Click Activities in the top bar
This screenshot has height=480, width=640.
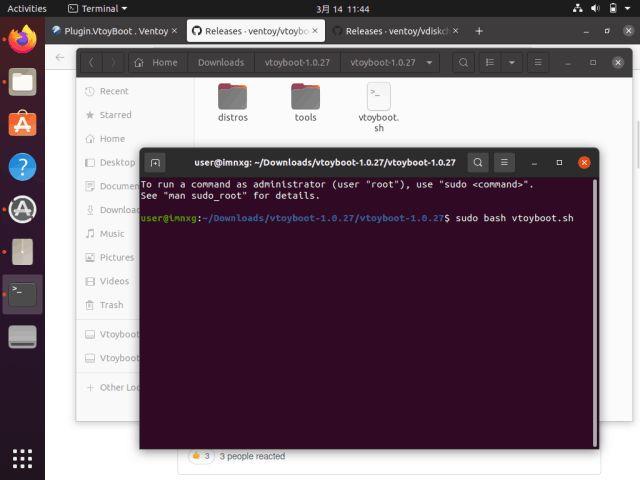[x=27, y=9]
